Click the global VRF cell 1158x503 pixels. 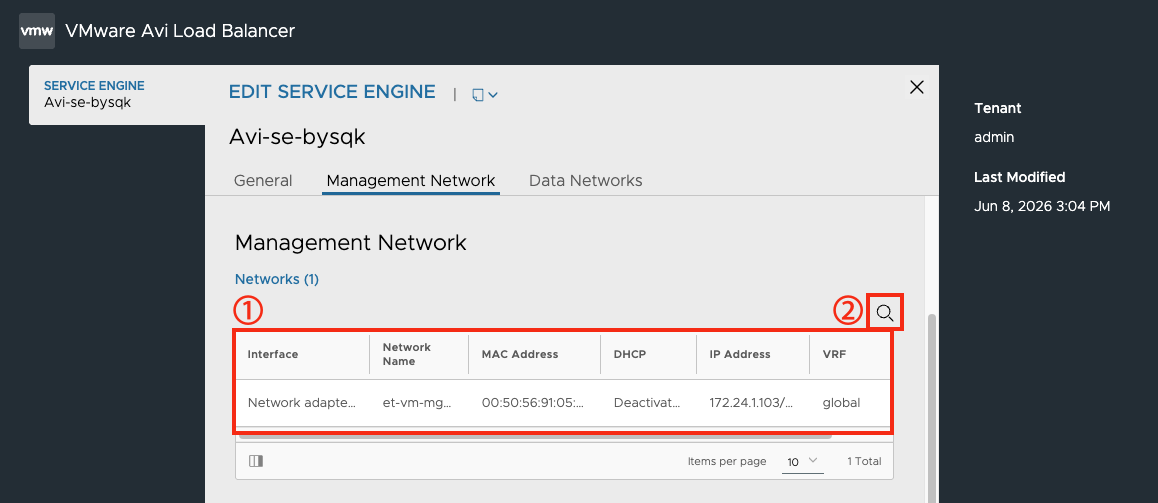click(841, 403)
